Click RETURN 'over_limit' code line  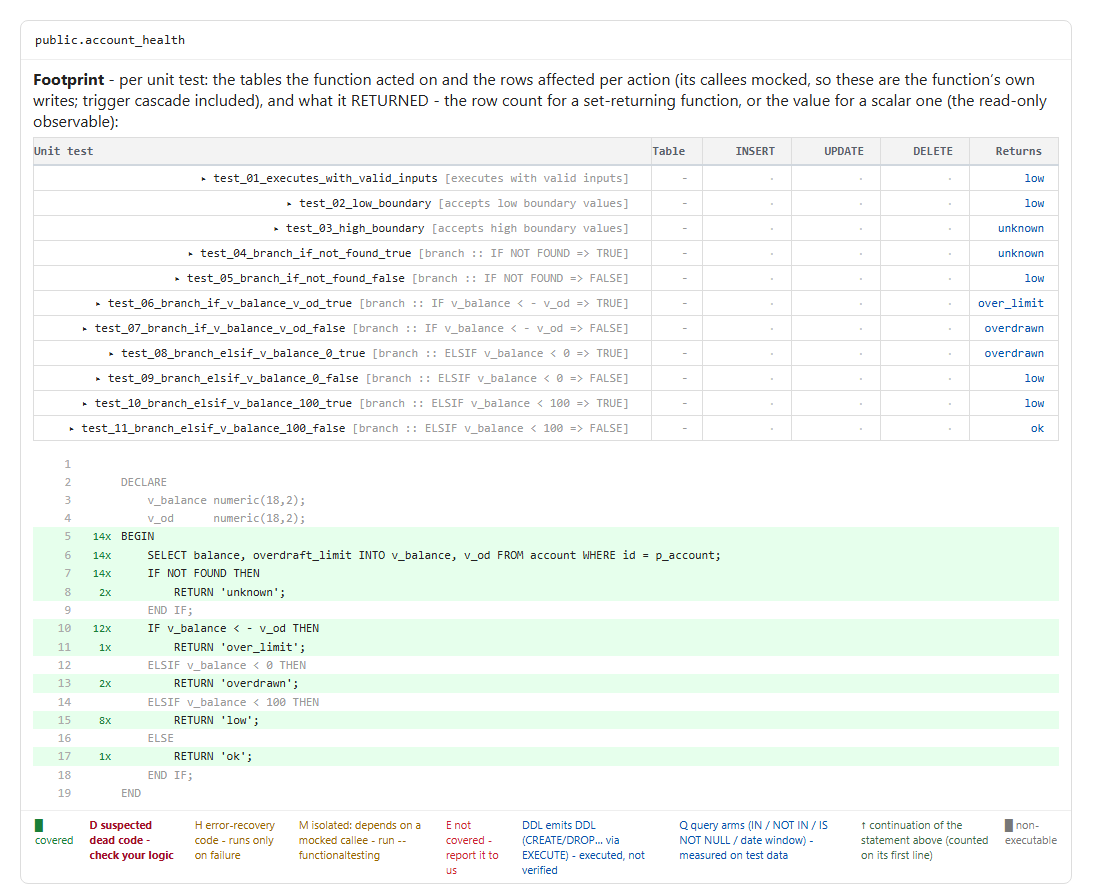tap(240, 648)
